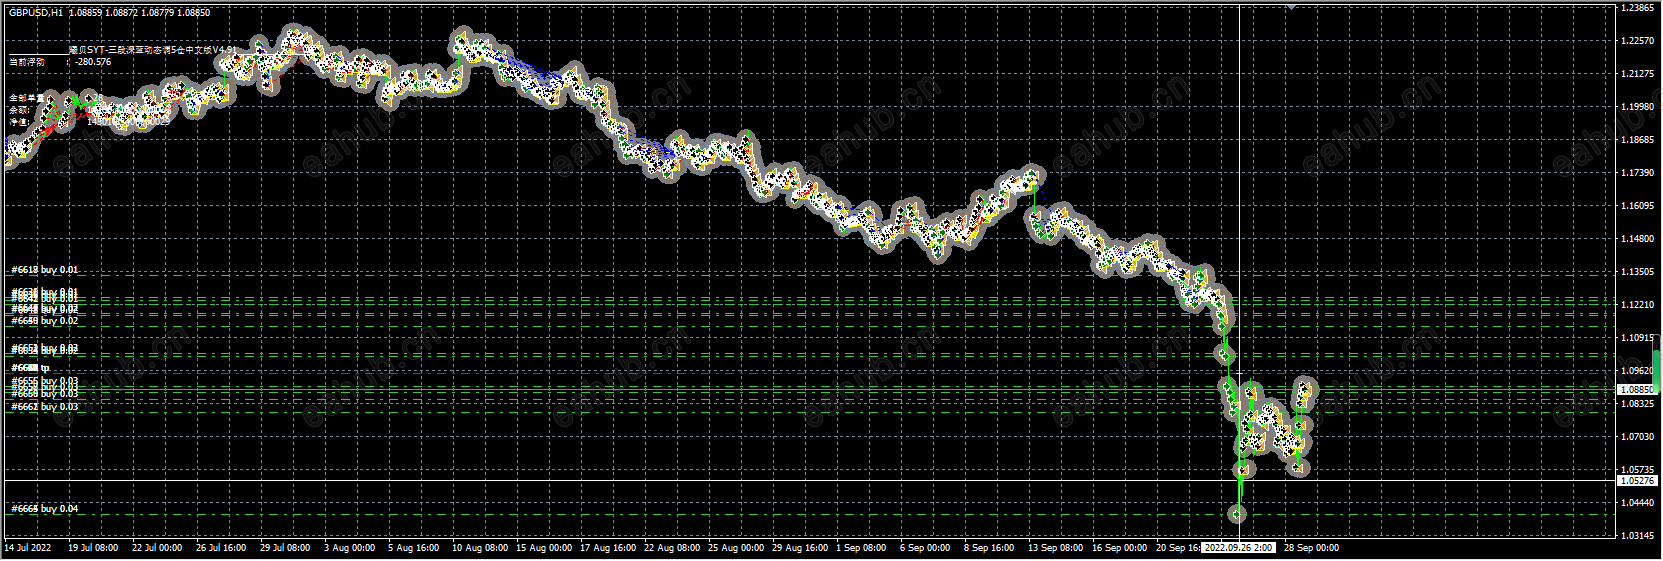The width and height of the screenshot is (1663, 561).
Task: Select the tp take-profit order label
Action: pyautogui.click(x=30, y=368)
